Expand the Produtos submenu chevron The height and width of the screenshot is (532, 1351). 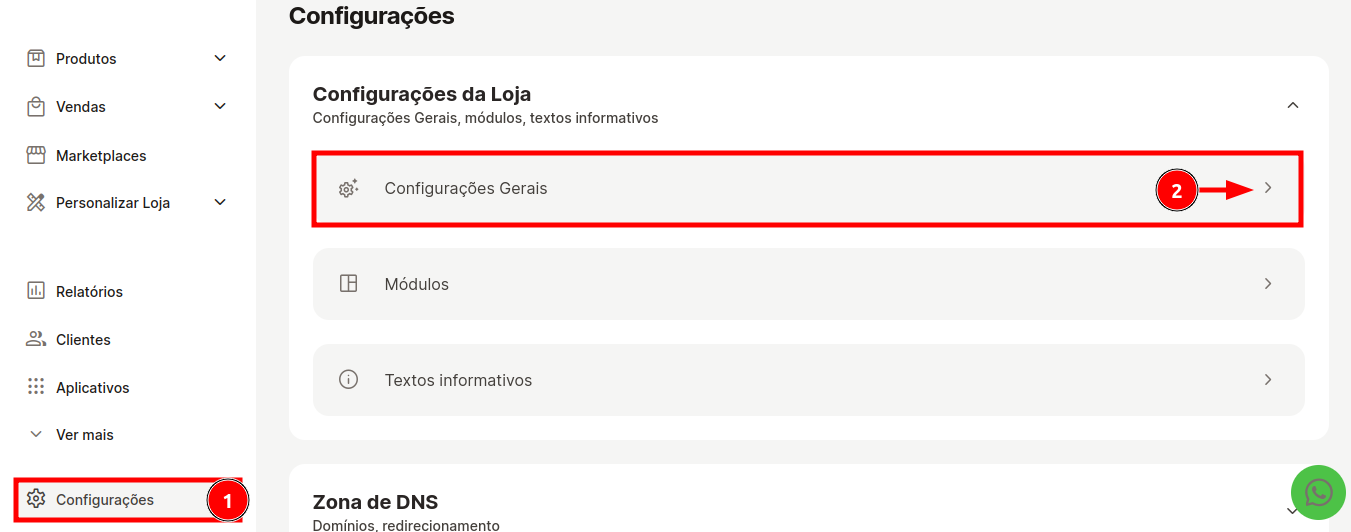221,58
